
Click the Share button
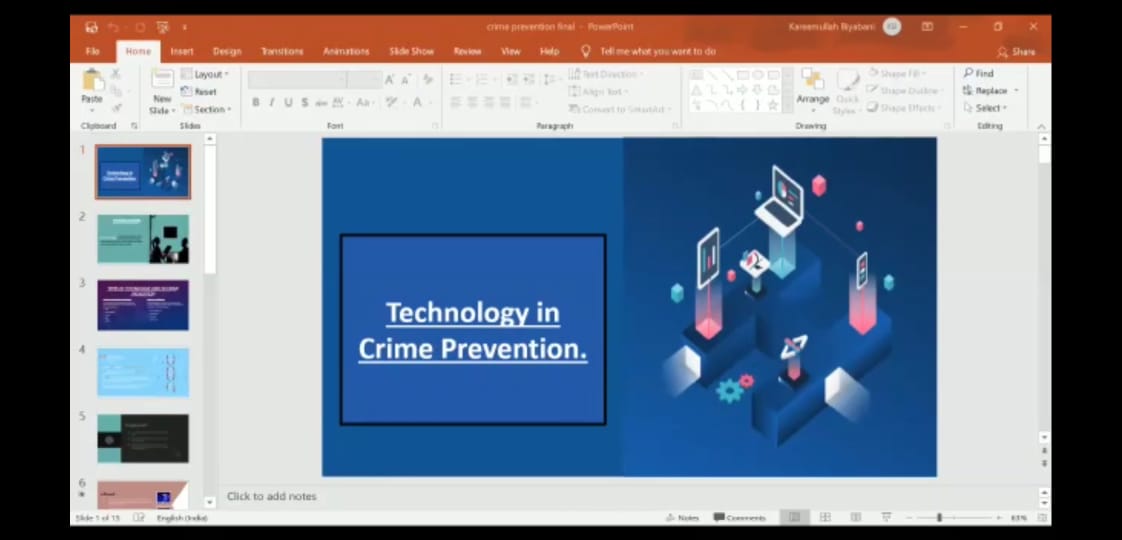point(1016,52)
